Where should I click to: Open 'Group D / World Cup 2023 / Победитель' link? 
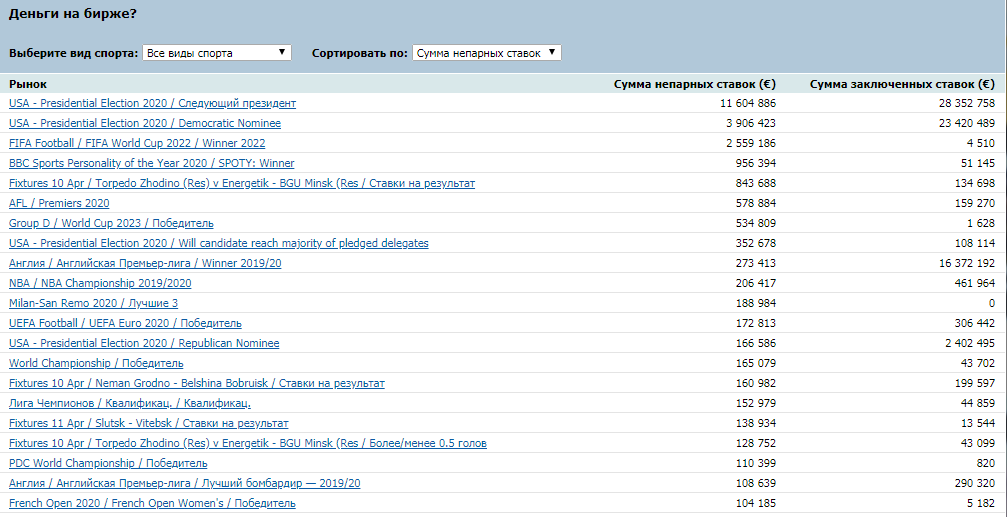point(111,223)
